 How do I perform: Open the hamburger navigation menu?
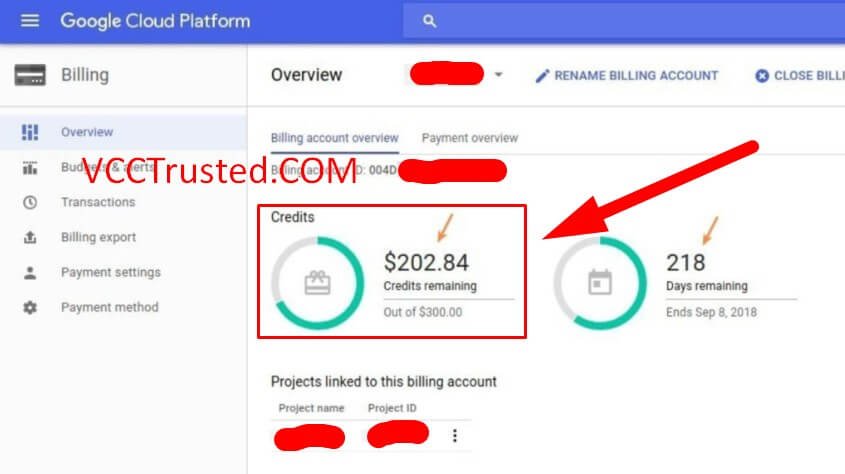pos(30,21)
